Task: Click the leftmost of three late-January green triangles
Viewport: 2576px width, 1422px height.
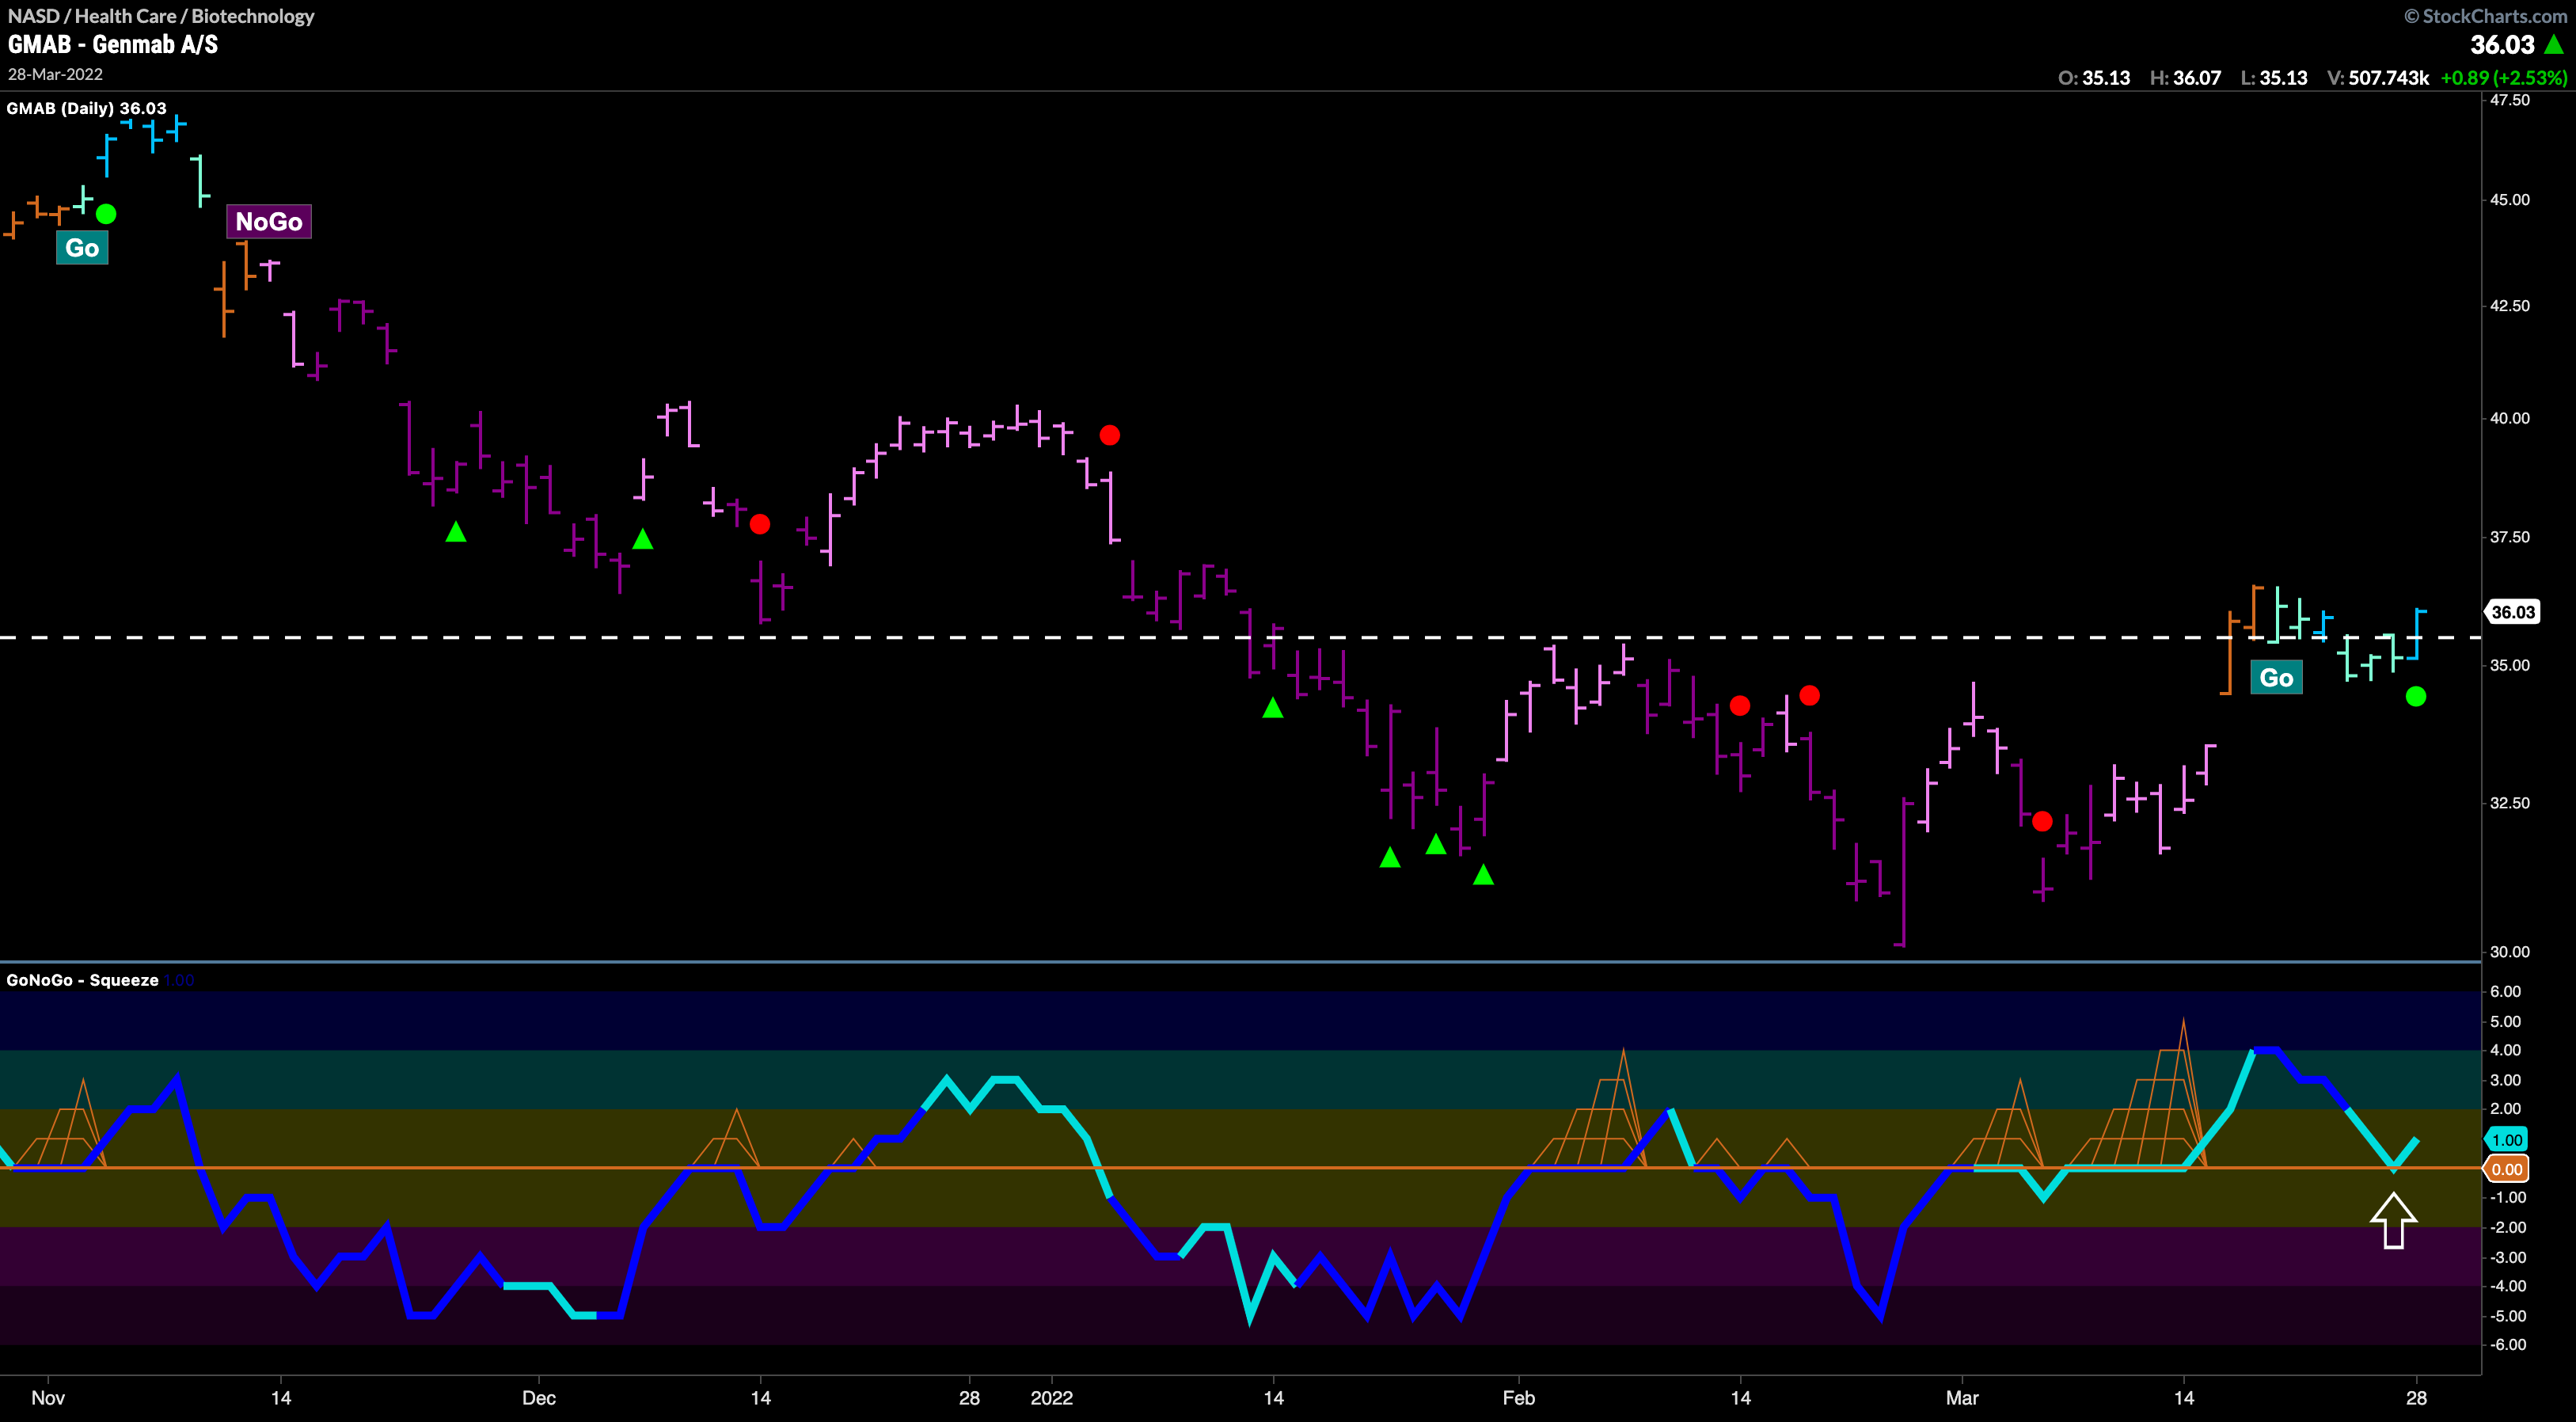Action: 1390,857
